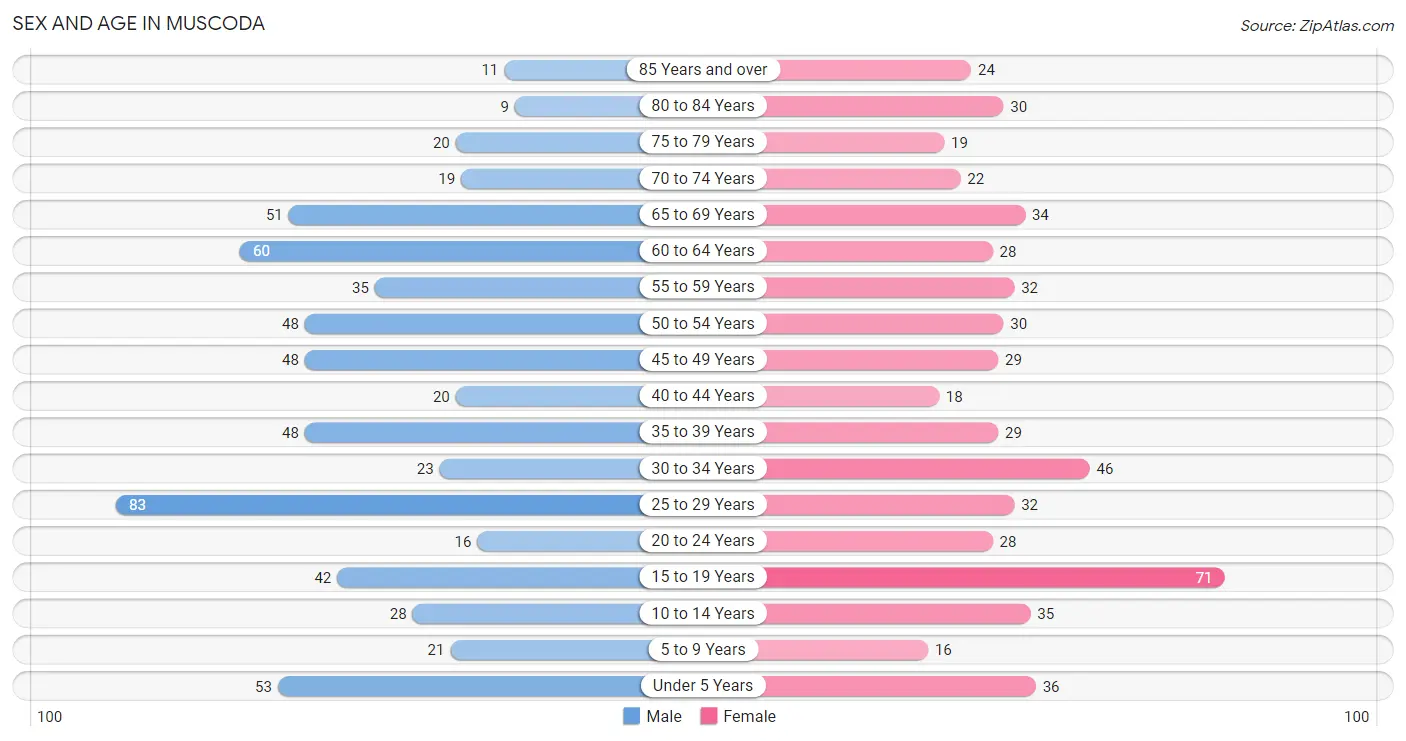The image size is (1406, 741).
Task: Select the female 80 to 84 Years bar
Action: pyautogui.click(x=884, y=106)
